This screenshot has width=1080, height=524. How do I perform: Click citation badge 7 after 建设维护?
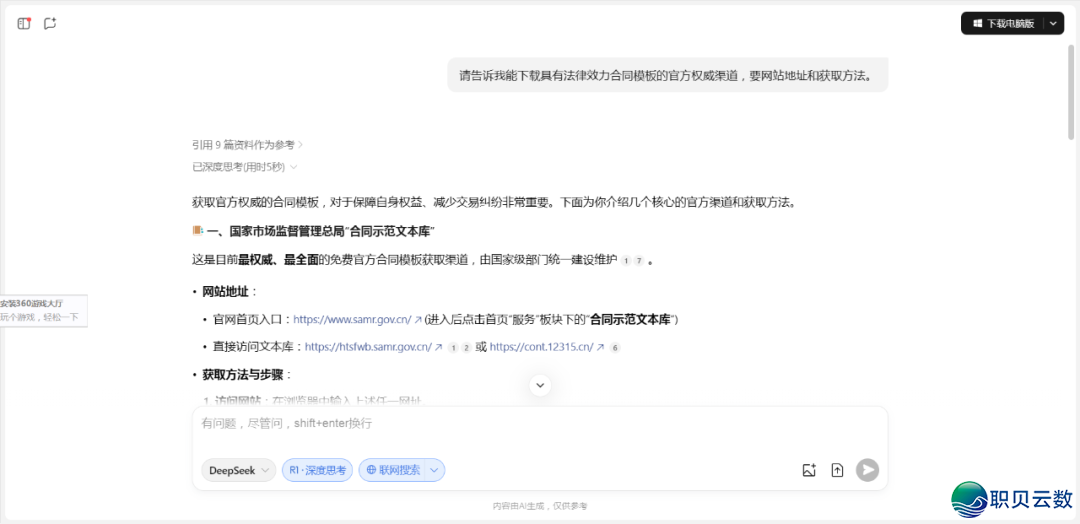point(638,261)
